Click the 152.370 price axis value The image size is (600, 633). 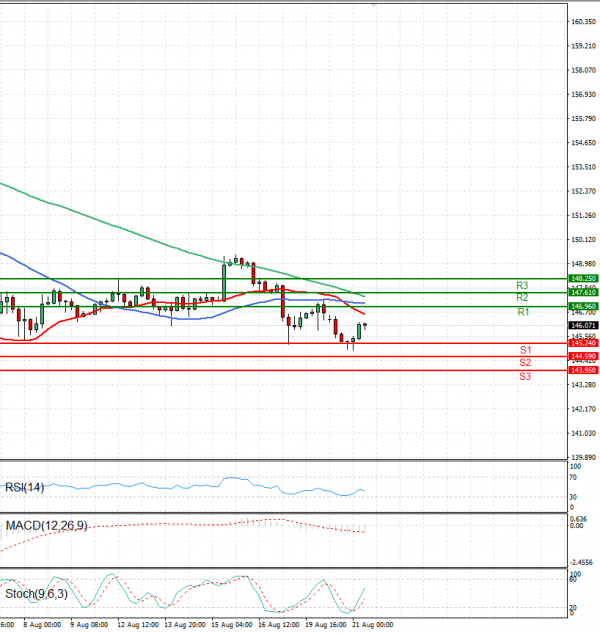[583, 191]
